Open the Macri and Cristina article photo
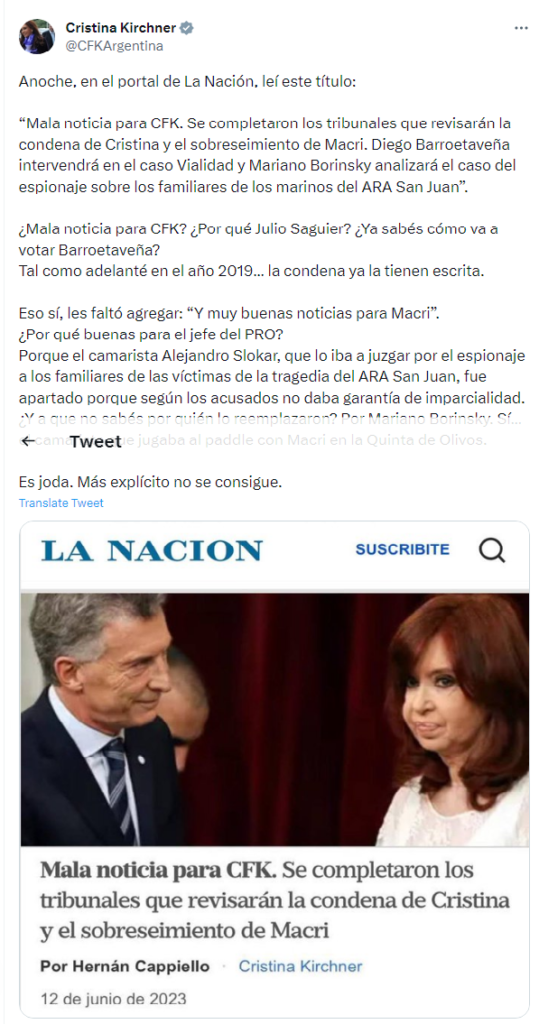Image resolution: width=539 pixels, height=1024 pixels. coord(275,719)
